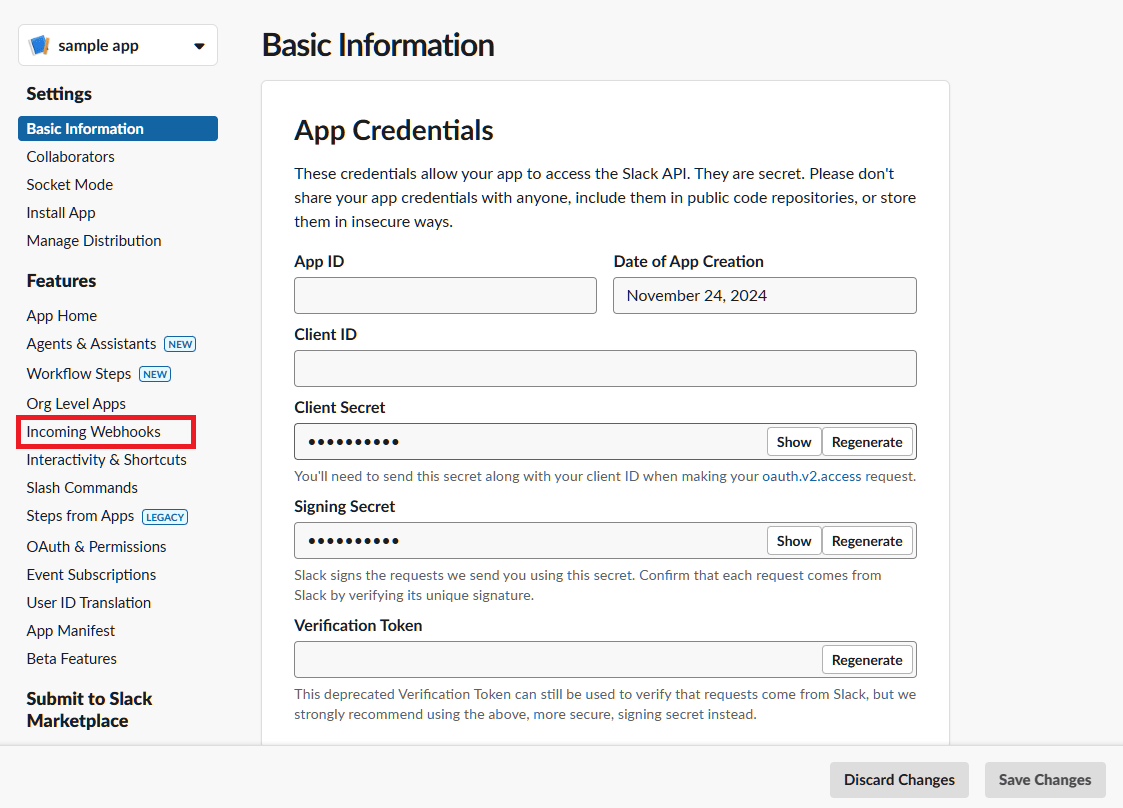Click the Features section heading
This screenshot has height=808, width=1123.
[x=61, y=281]
